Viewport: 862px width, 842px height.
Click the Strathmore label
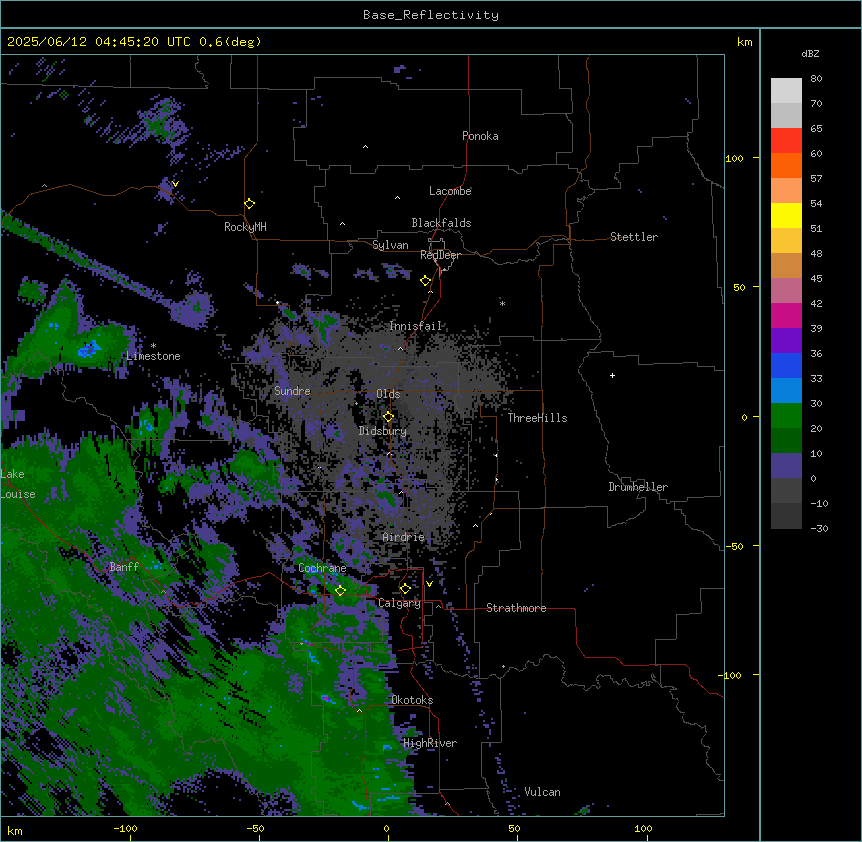516,608
